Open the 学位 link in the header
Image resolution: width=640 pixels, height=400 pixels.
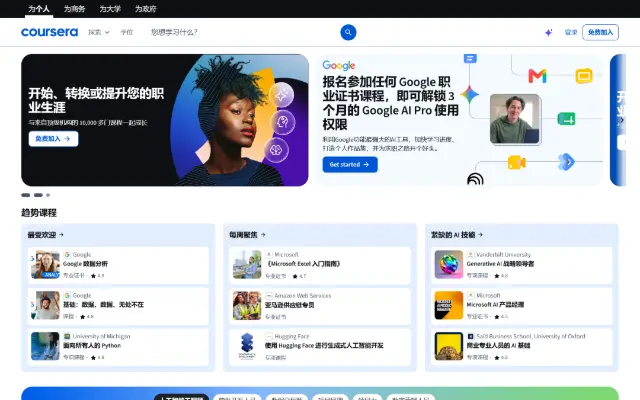point(127,32)
